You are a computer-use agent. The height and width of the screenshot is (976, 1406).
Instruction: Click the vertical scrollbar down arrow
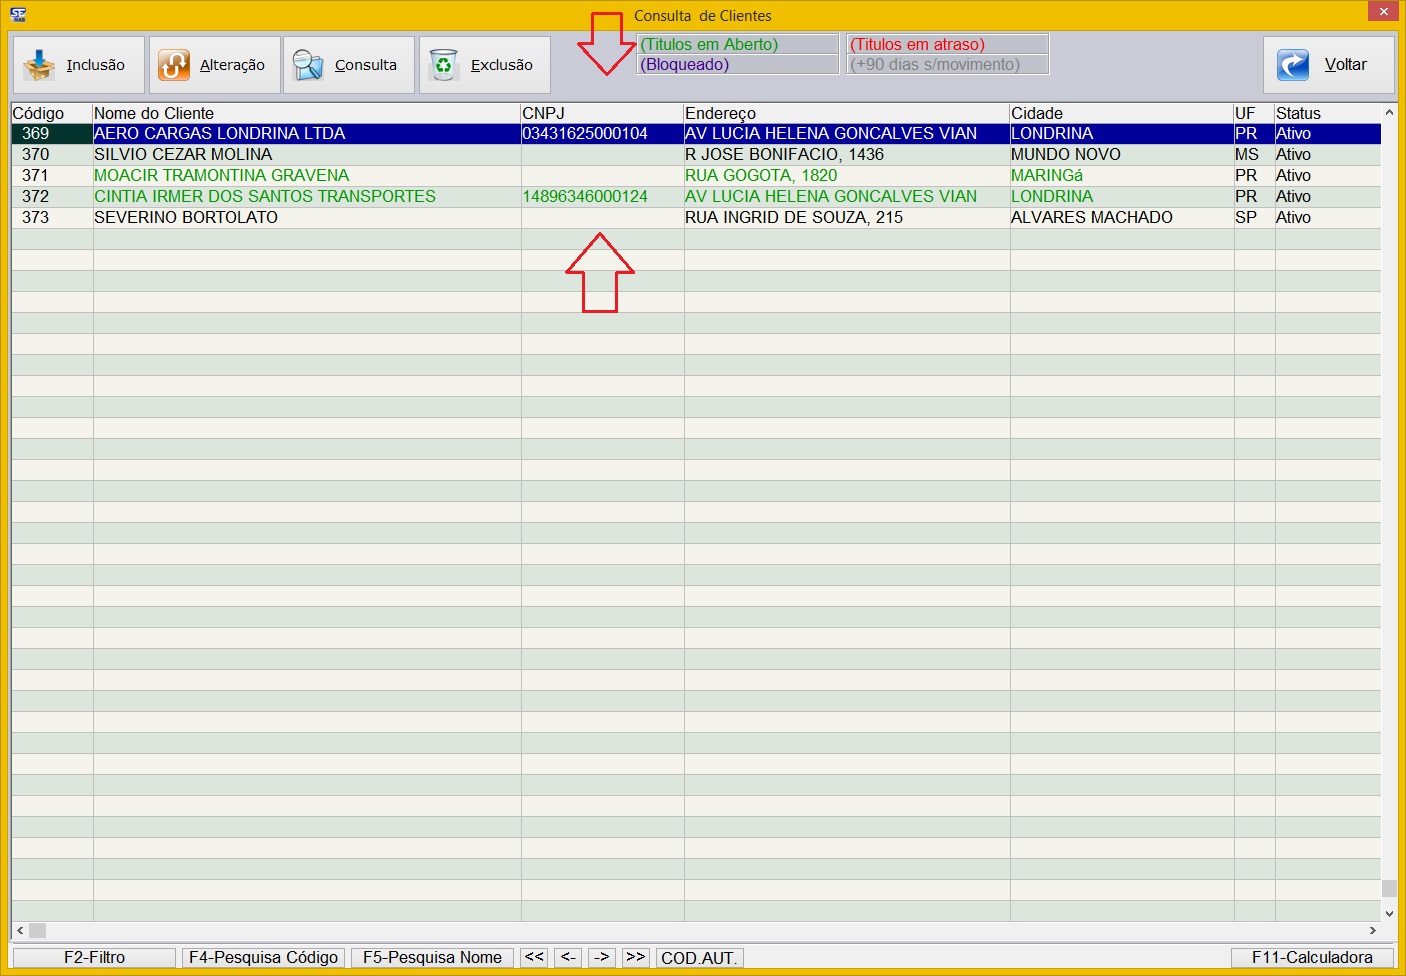[1389, 913]
